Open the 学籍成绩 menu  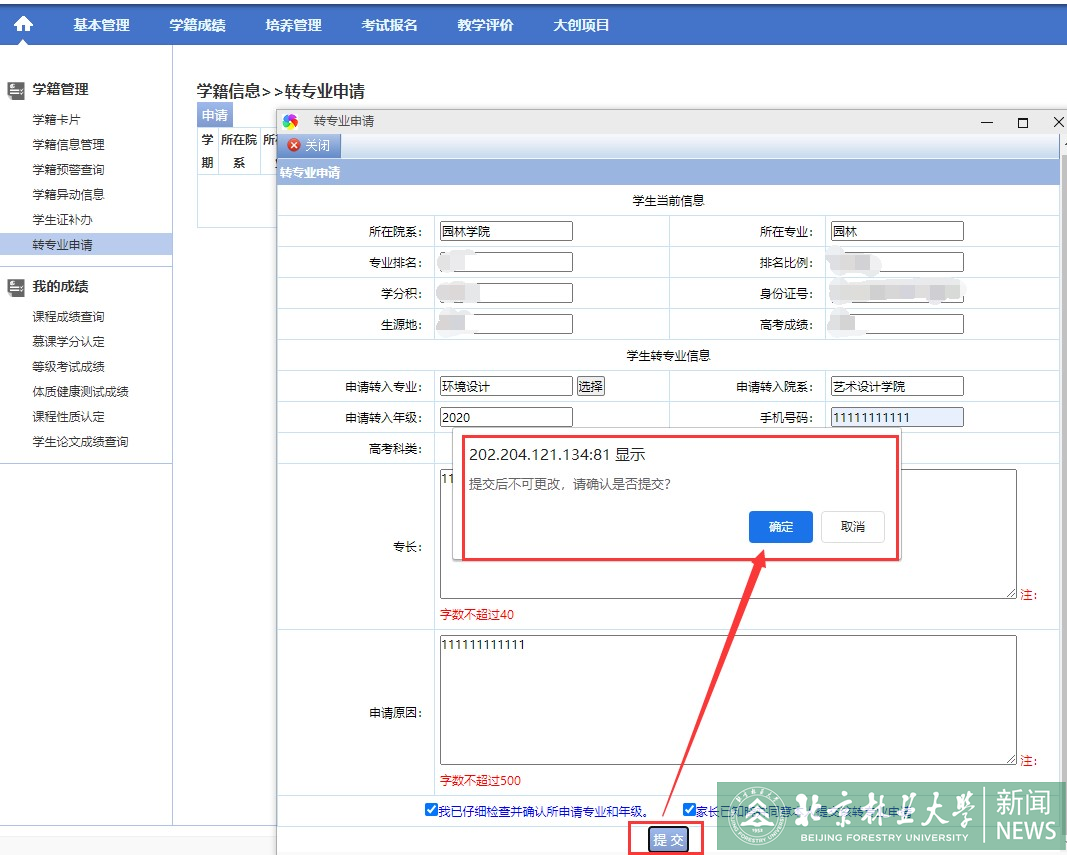click(197, 25)
